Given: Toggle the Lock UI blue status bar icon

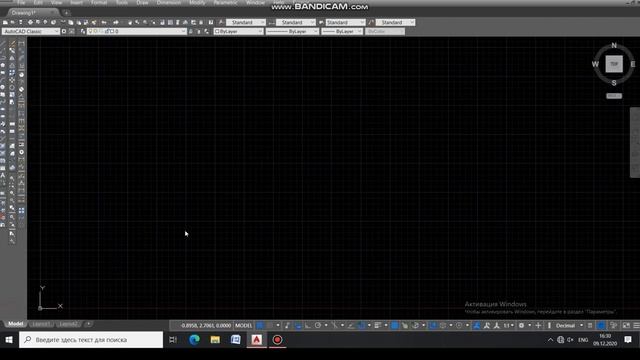Looking at the screenshot, I should 601,325.
